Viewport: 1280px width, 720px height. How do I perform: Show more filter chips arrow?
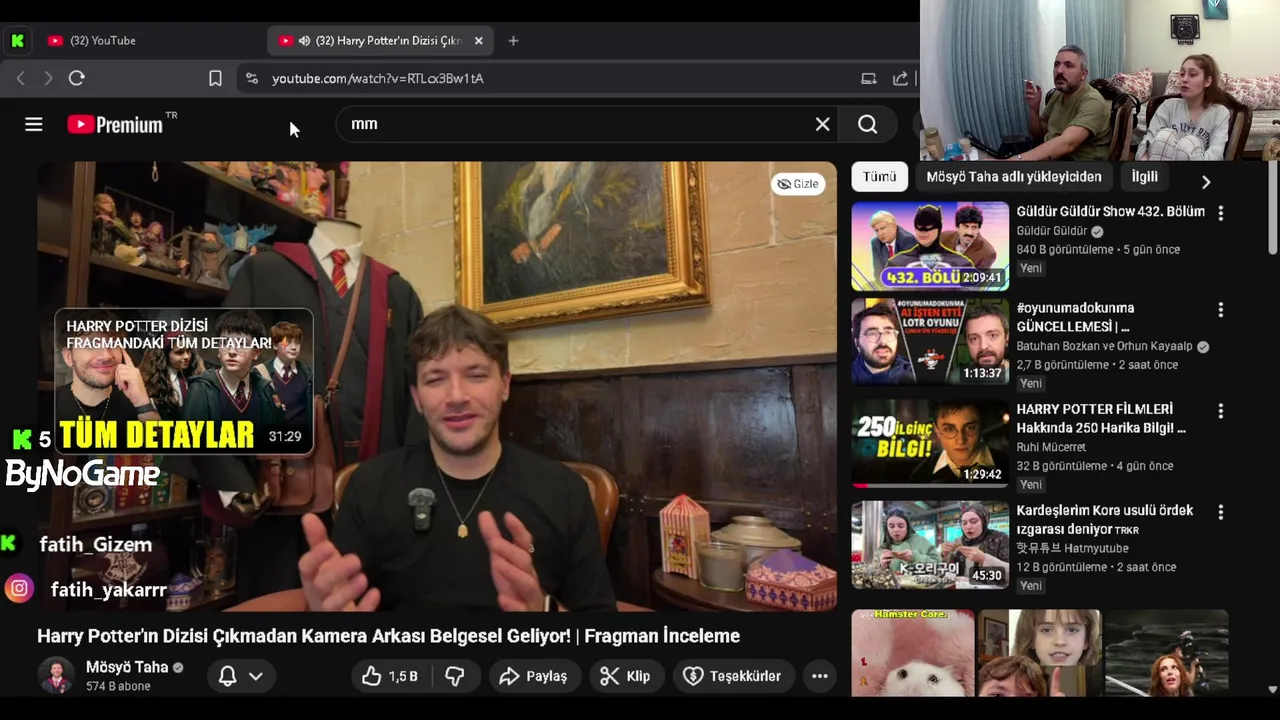1205,181
